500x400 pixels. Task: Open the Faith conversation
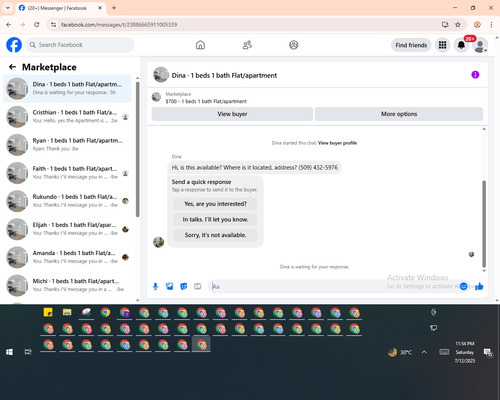pos(67,173)
